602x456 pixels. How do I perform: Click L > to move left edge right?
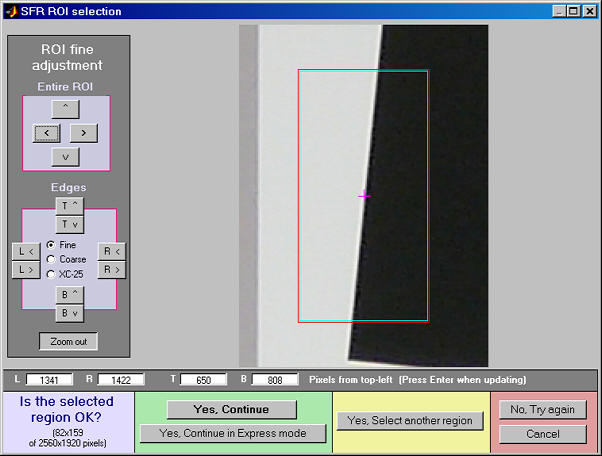coord(26,270)
